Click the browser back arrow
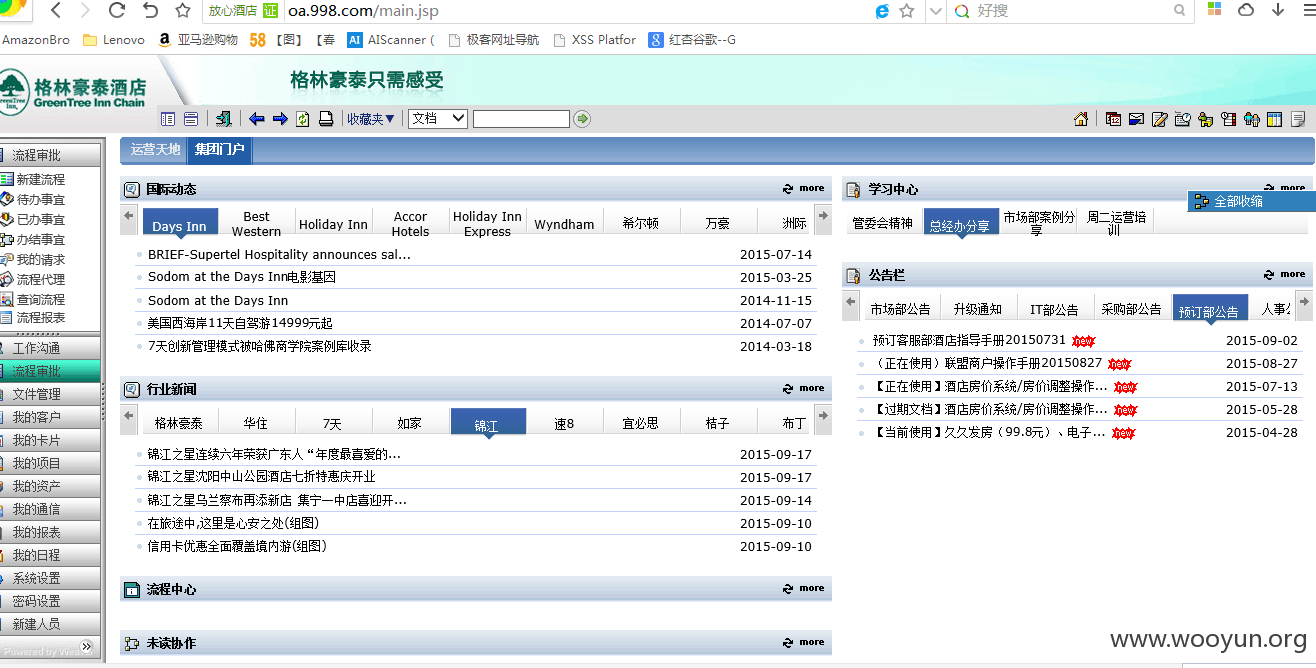The height and width of the screenshot is (668, 1316). tap(55, 11)
